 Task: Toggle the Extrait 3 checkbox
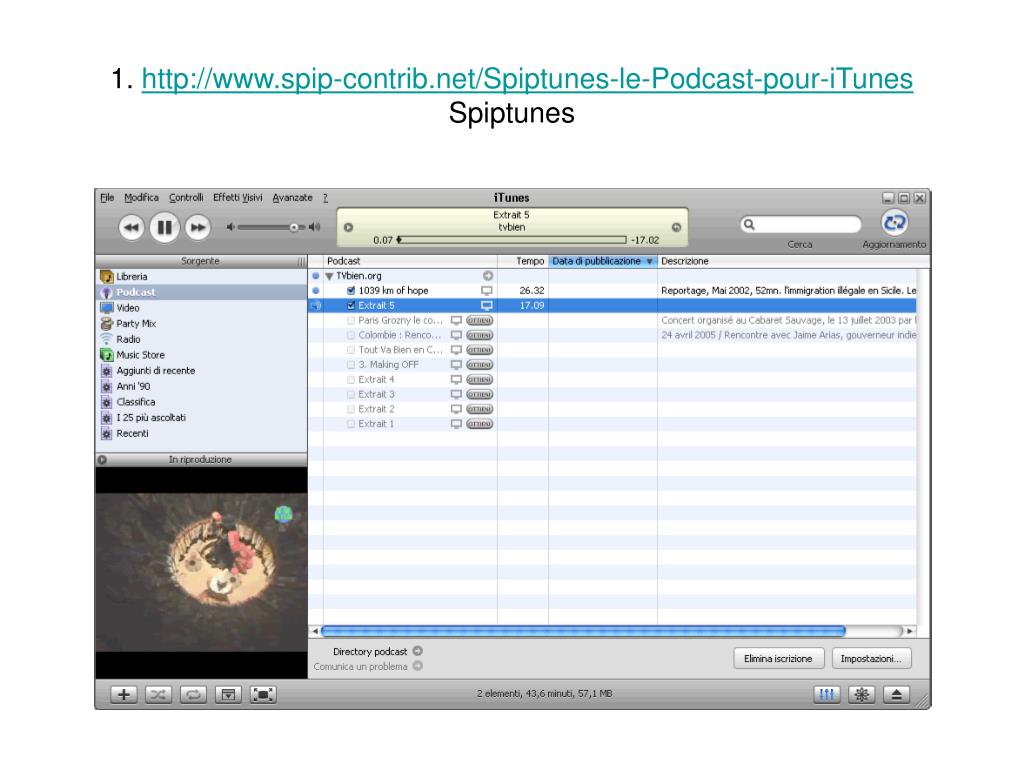pos(351,394)
